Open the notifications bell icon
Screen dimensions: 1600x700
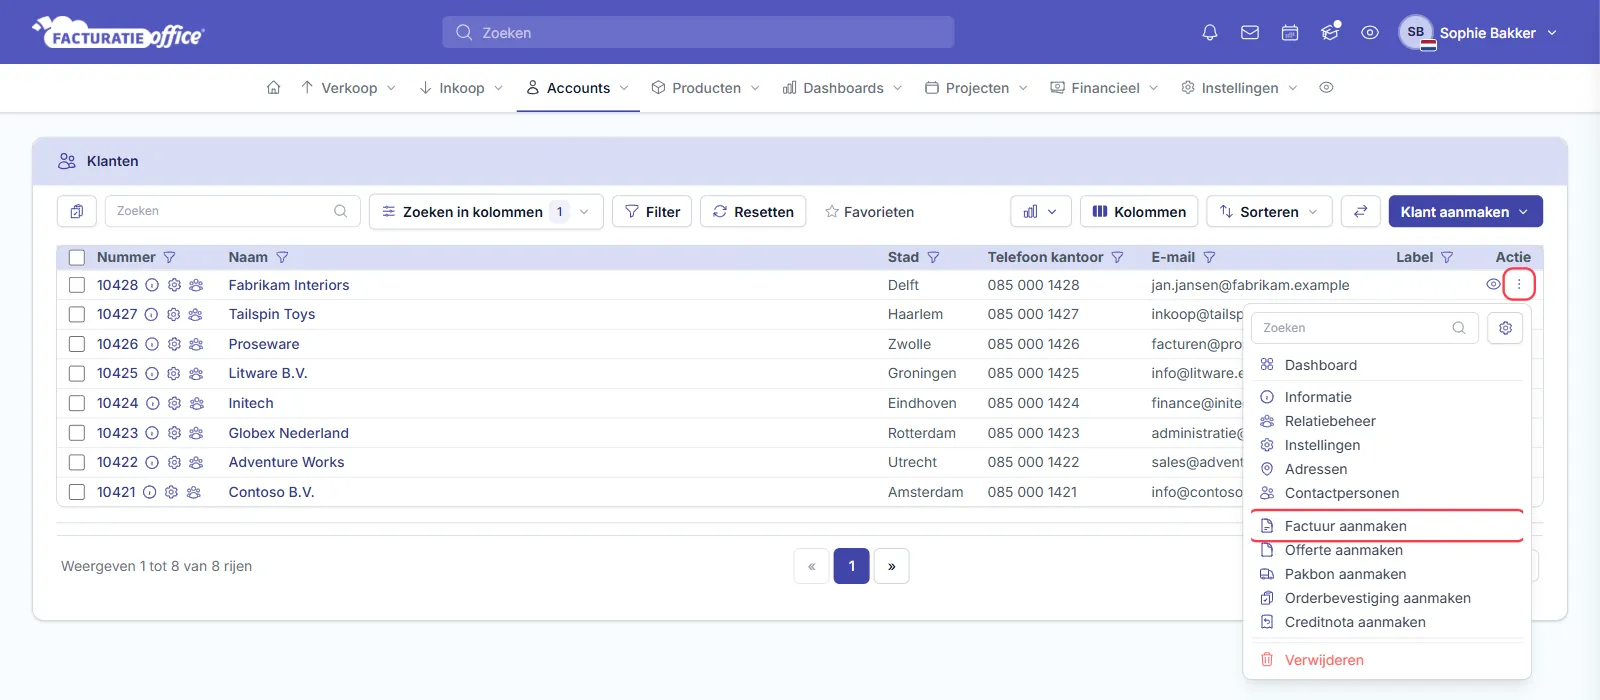1210,32
